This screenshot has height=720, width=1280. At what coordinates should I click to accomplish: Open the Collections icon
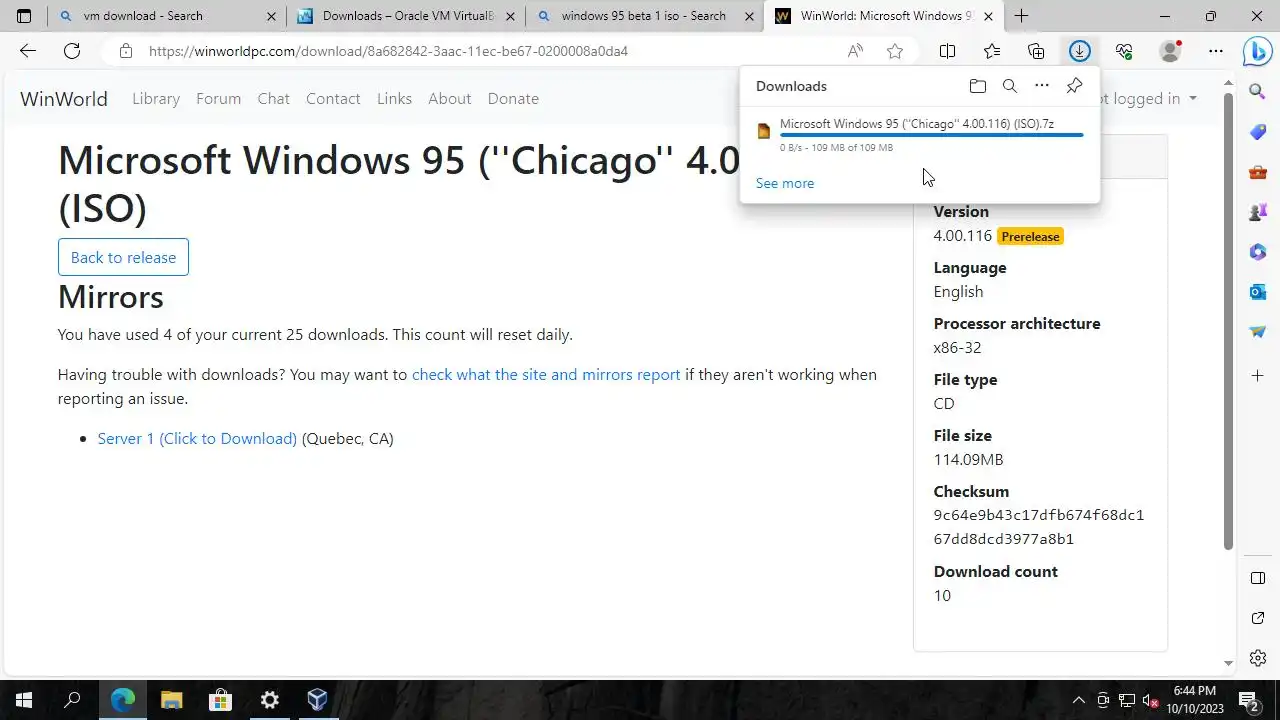pyautogui.click(x=1036, y=51)
